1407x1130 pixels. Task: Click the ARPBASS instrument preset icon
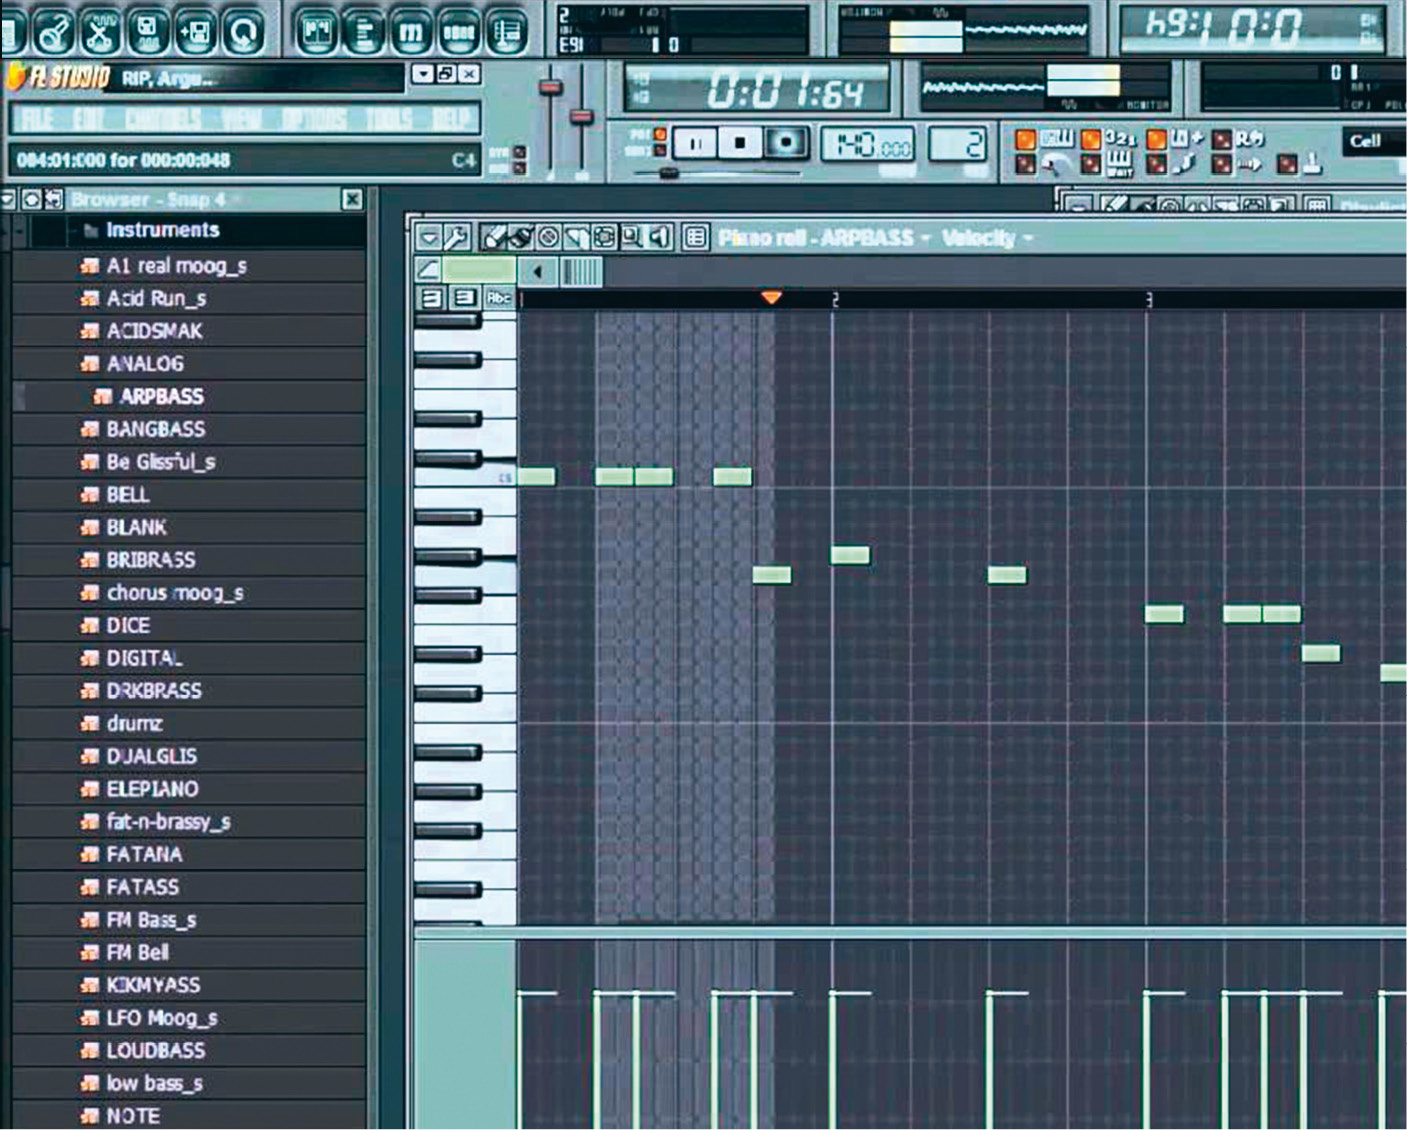coord(102,397)
